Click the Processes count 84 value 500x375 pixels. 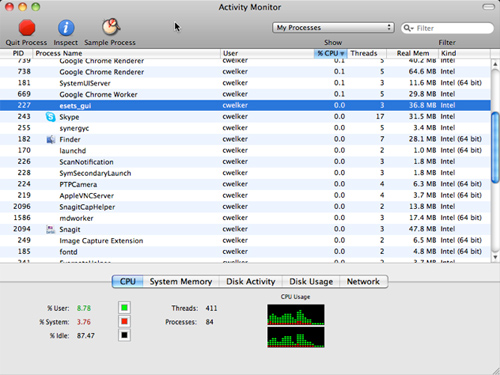click(209, 322)
